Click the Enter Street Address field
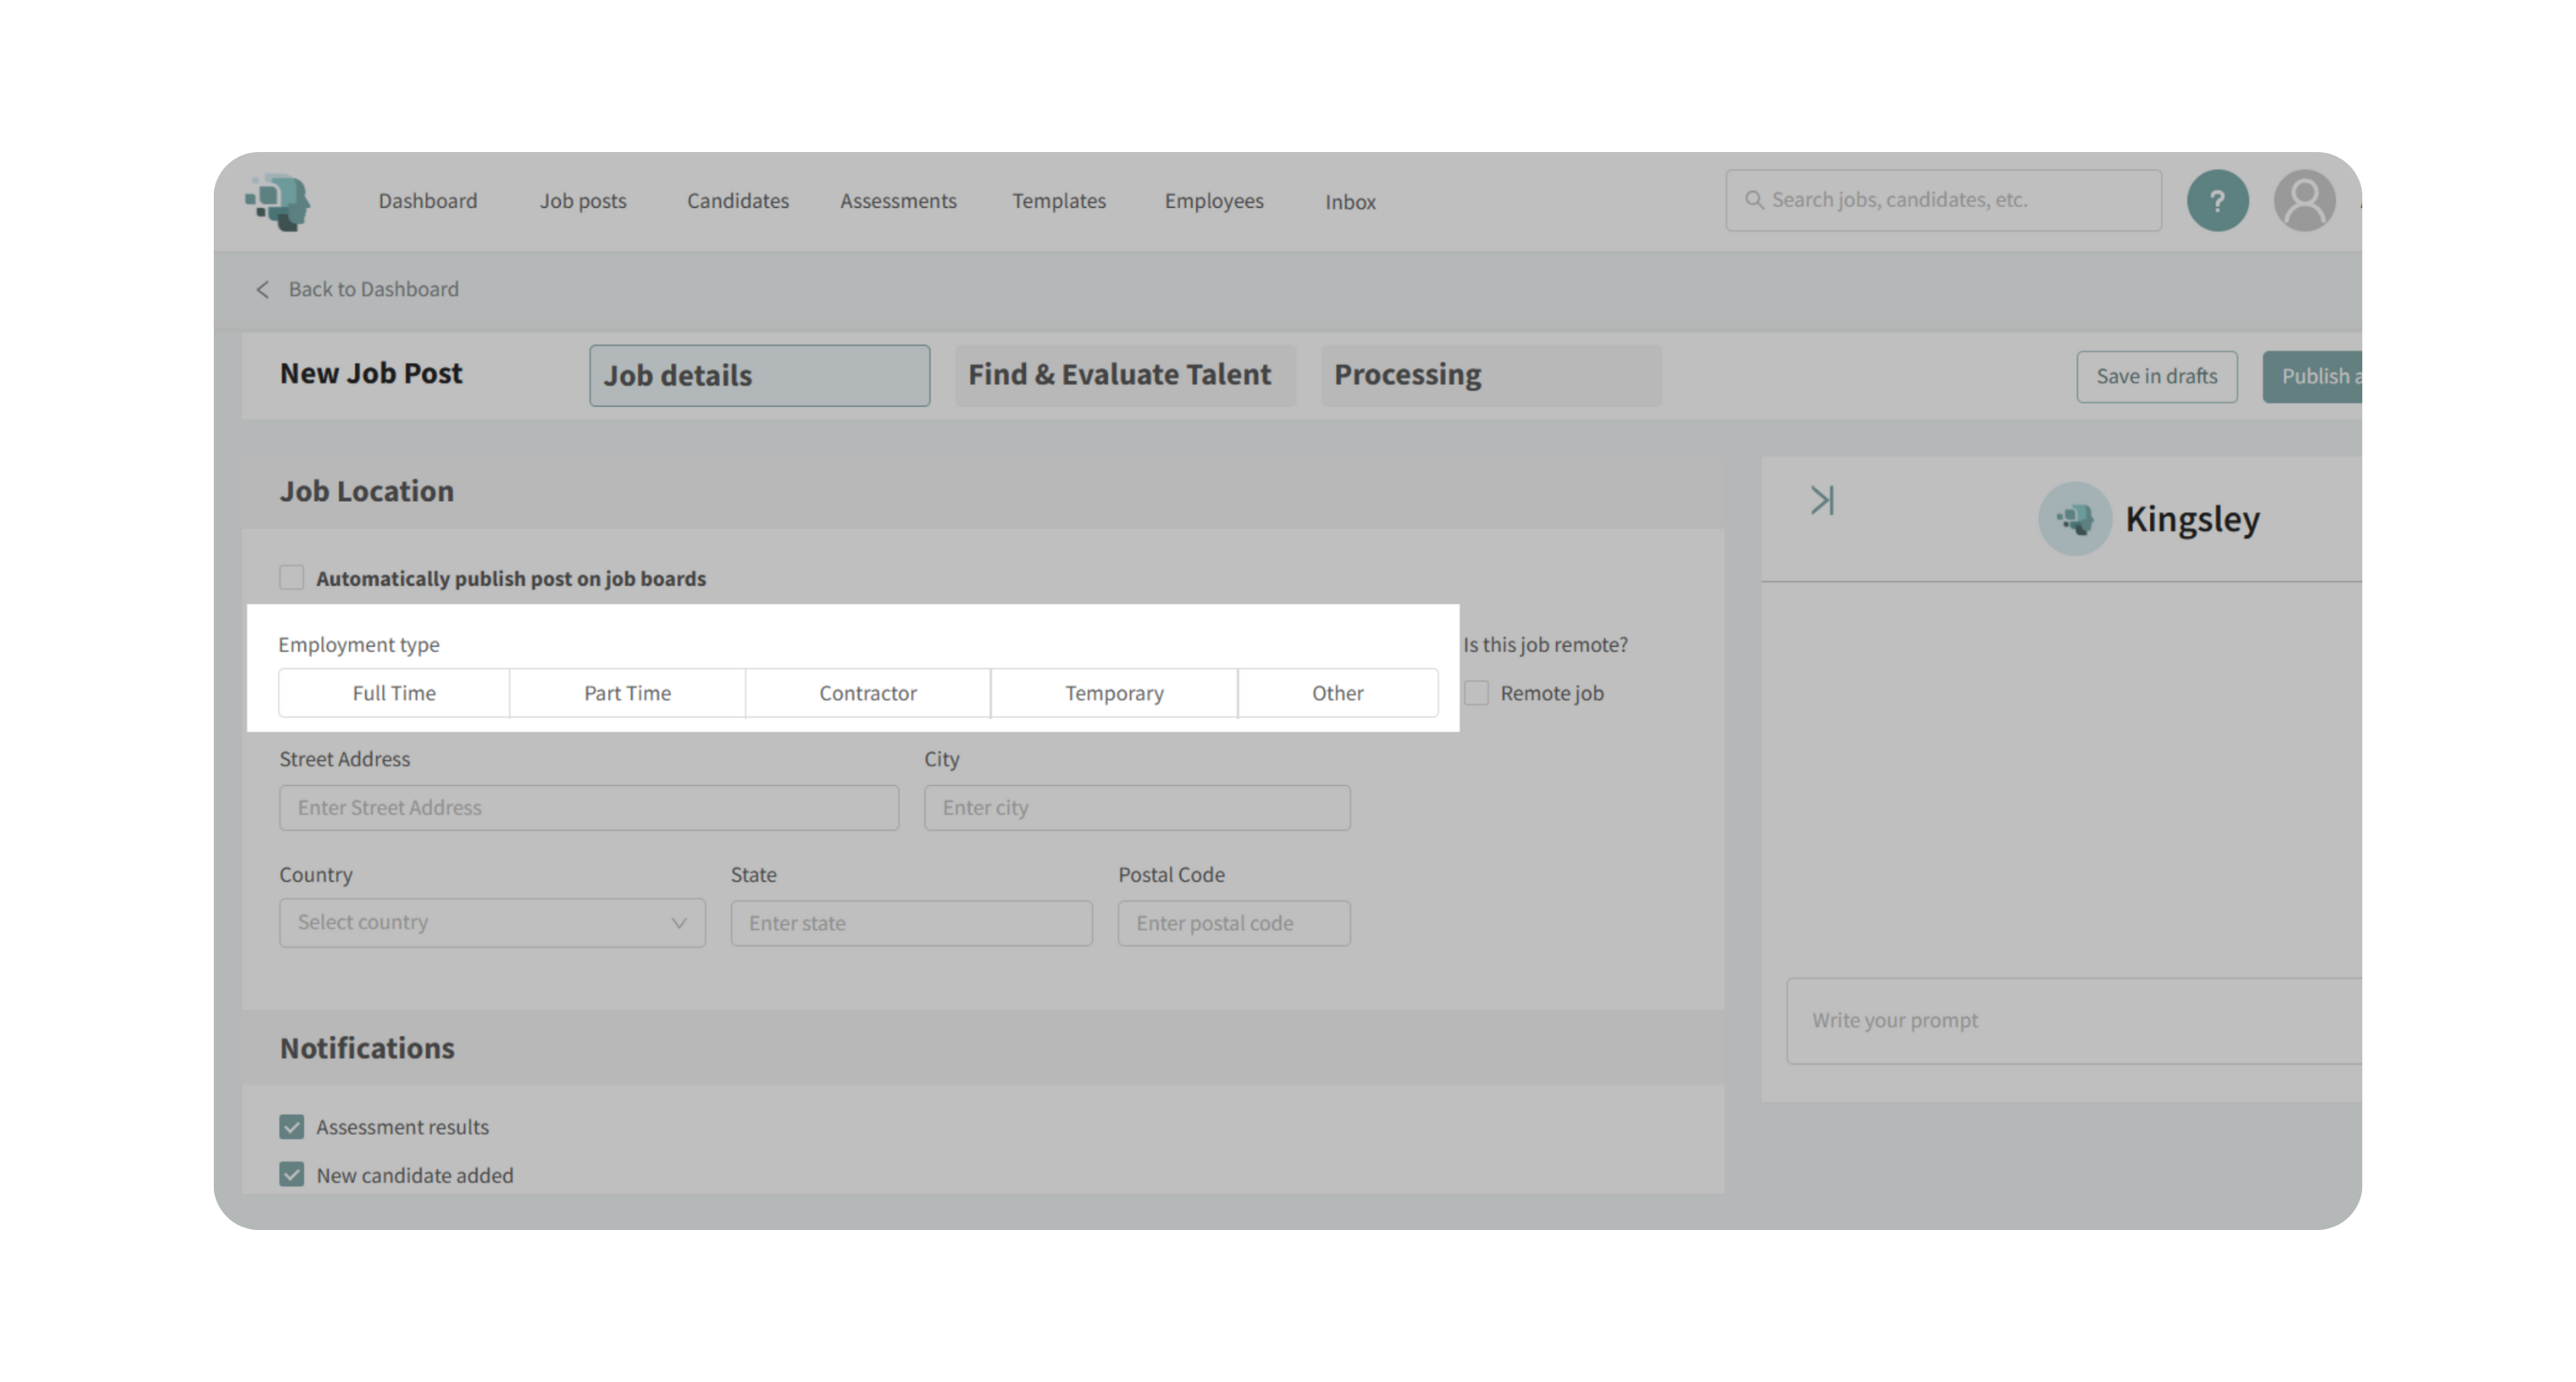Screen dimensions: 2576x1382 point(588,808)
